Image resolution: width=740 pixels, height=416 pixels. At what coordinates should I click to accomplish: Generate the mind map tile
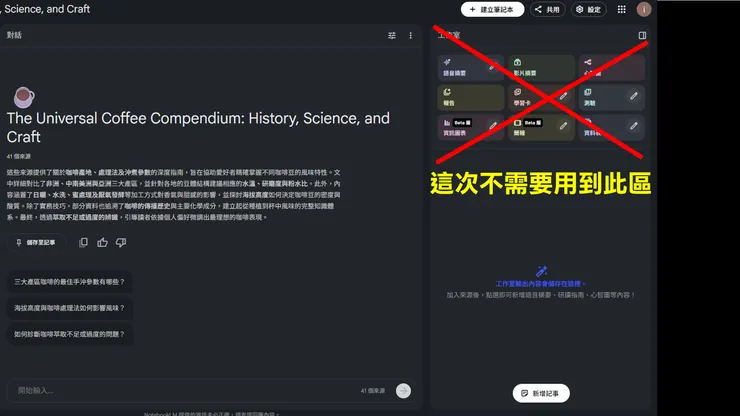[612, 68]
